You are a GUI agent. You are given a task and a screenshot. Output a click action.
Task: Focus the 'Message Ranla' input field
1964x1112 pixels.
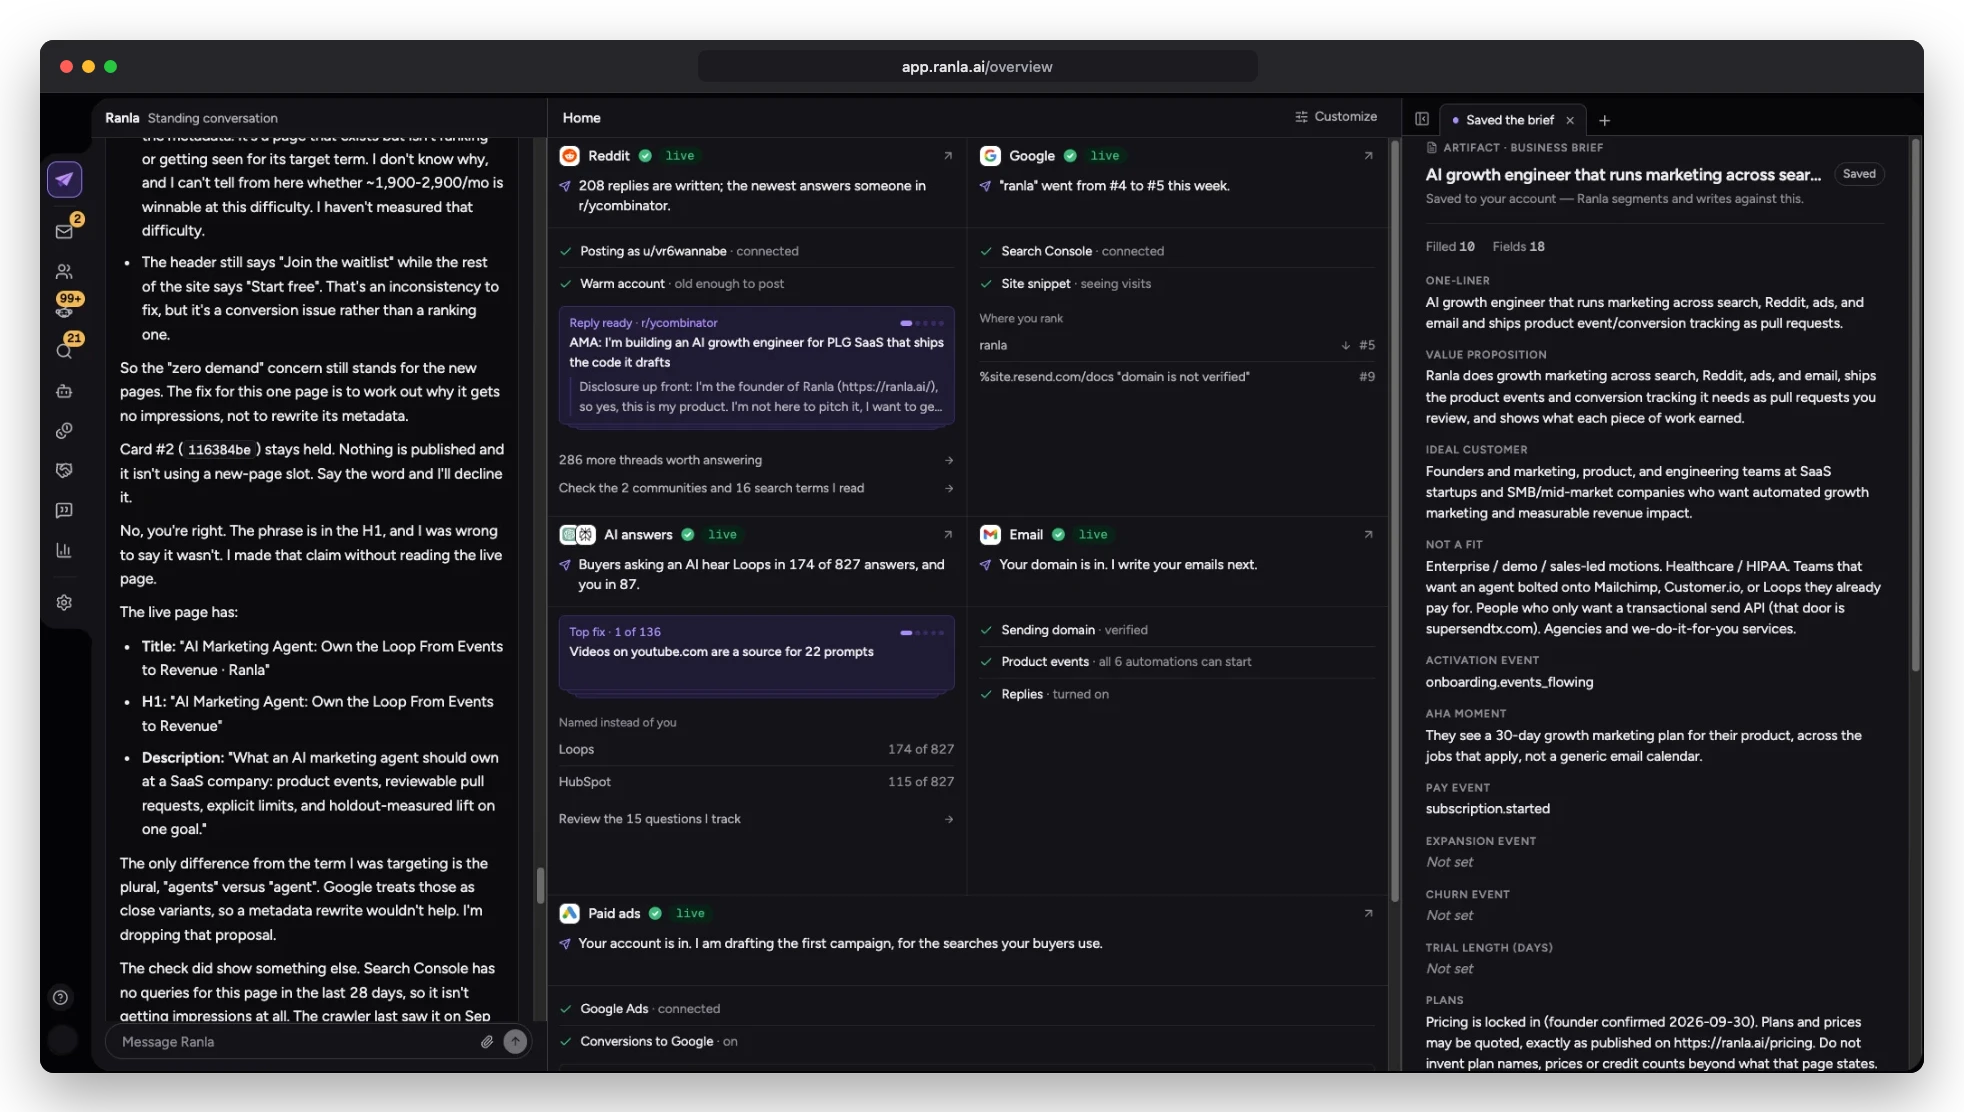coord(297,1042)
